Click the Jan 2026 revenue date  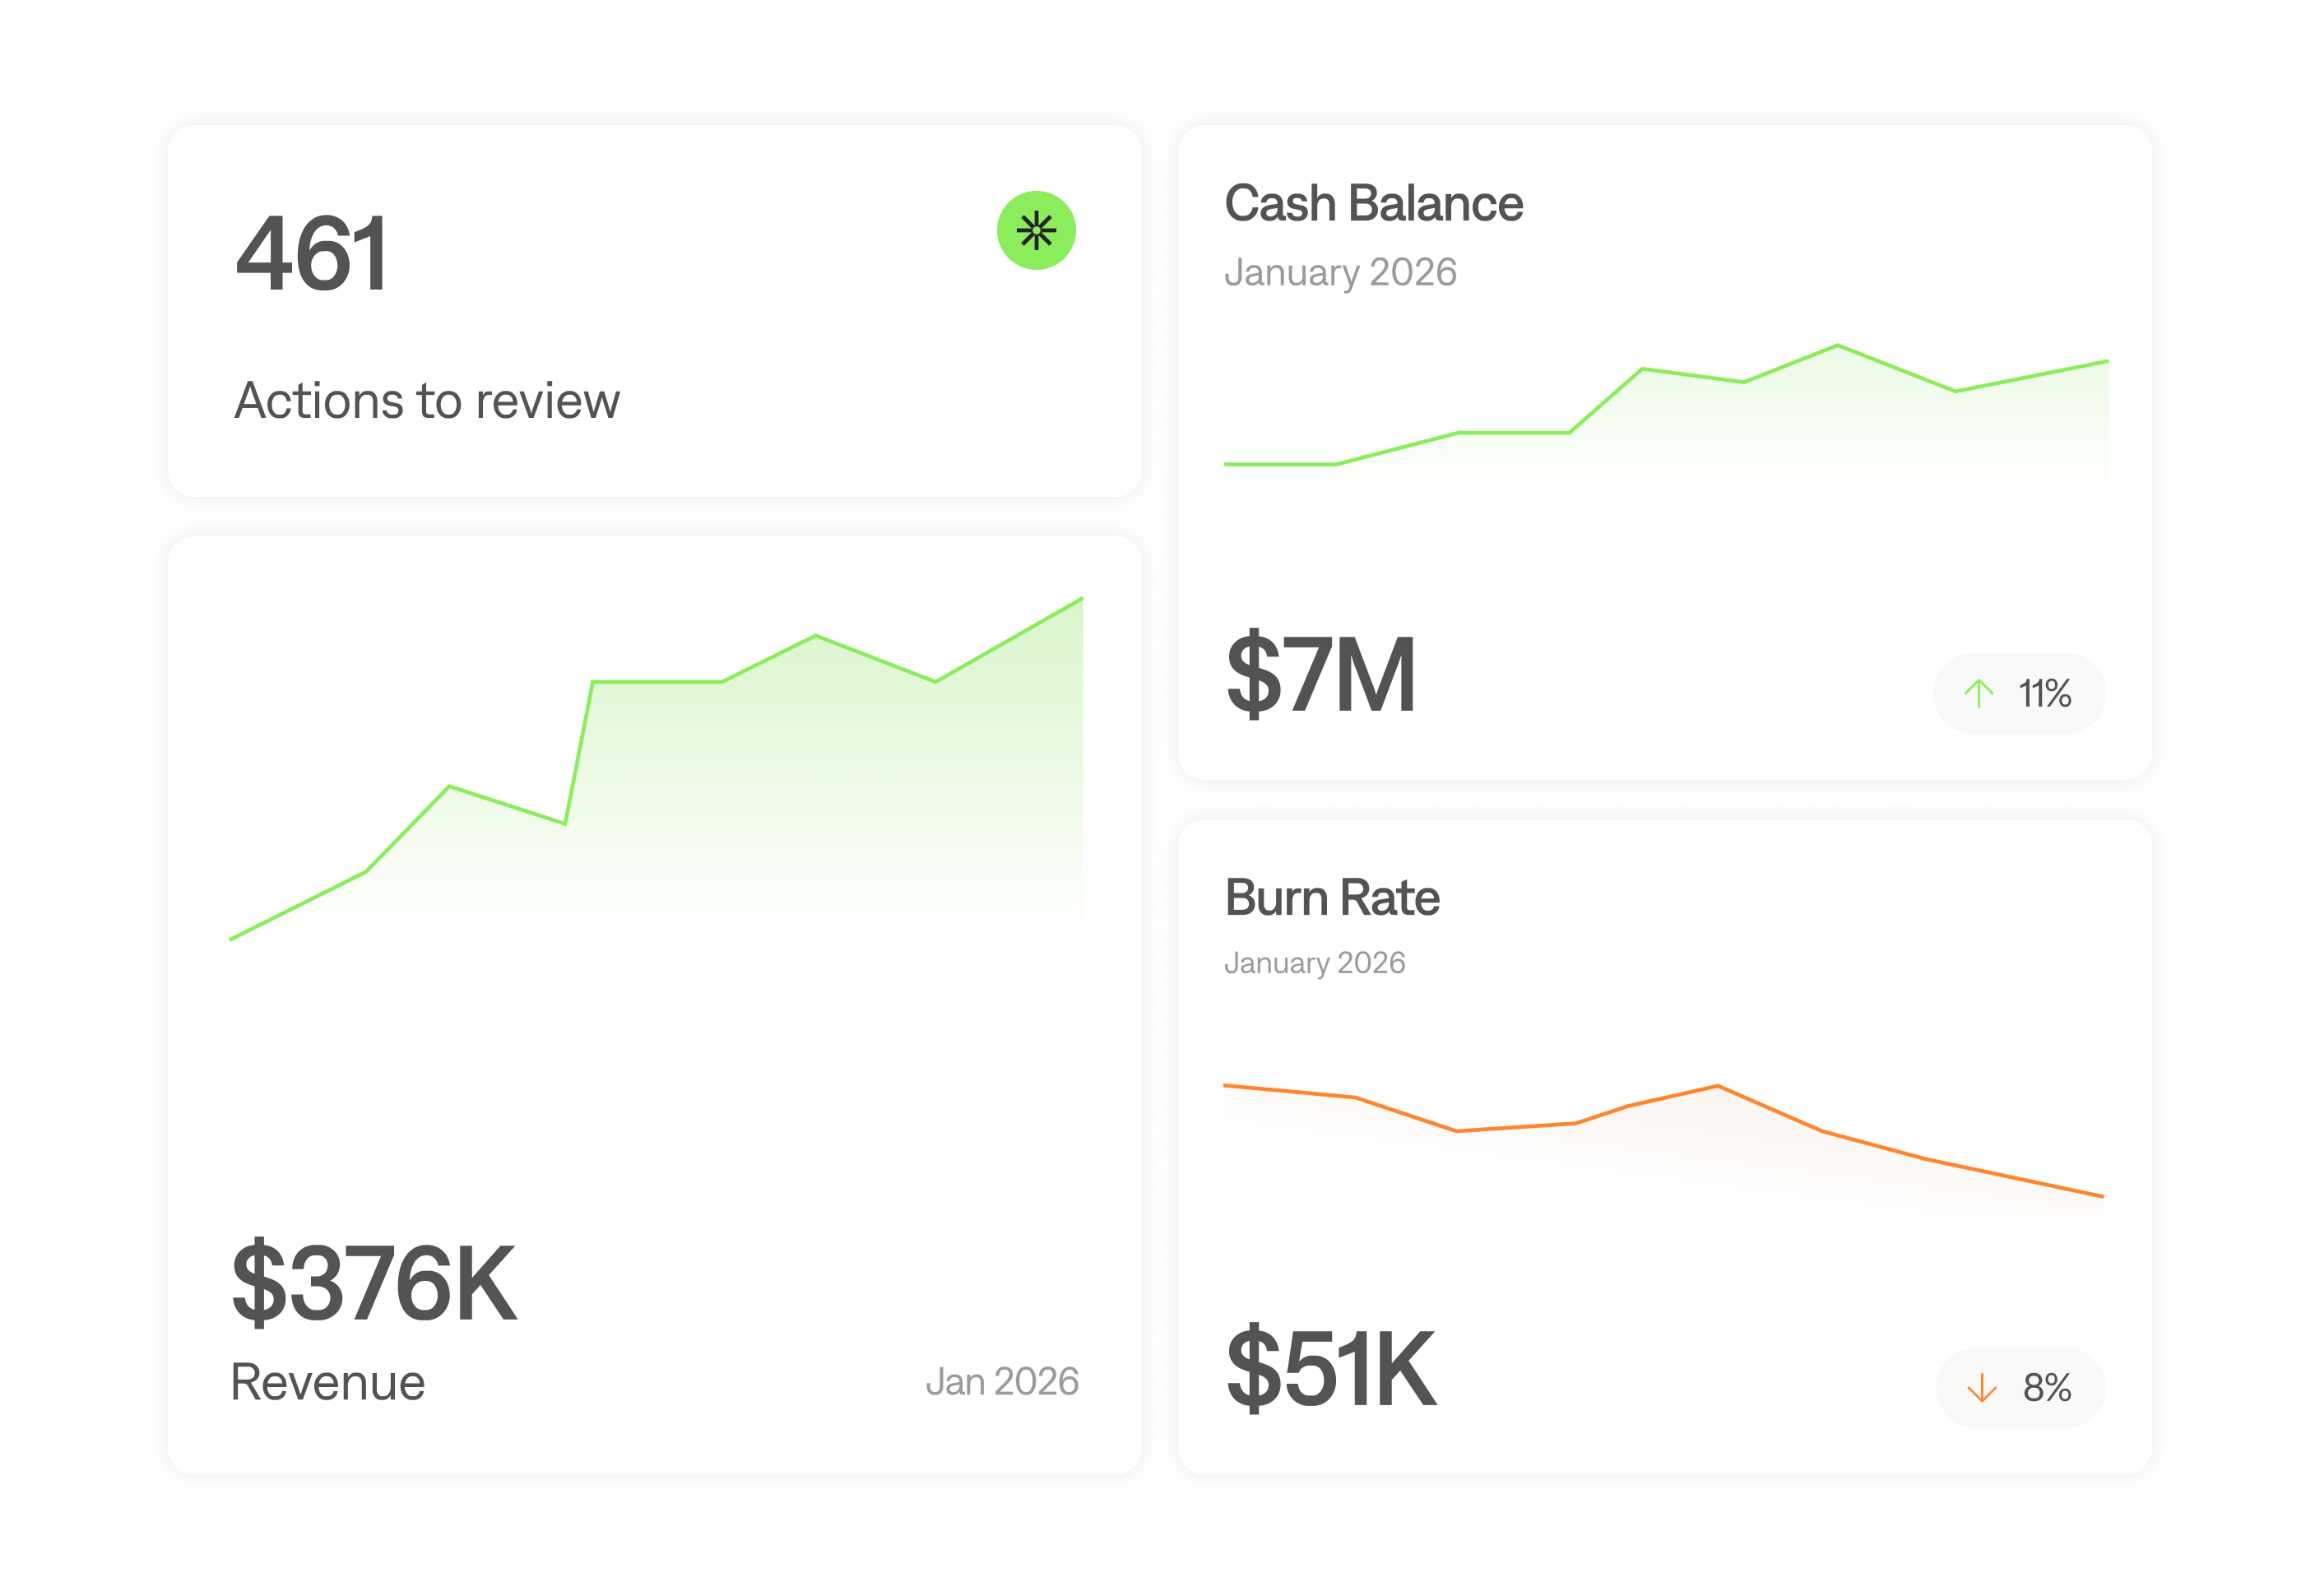coord(1001,1382)
